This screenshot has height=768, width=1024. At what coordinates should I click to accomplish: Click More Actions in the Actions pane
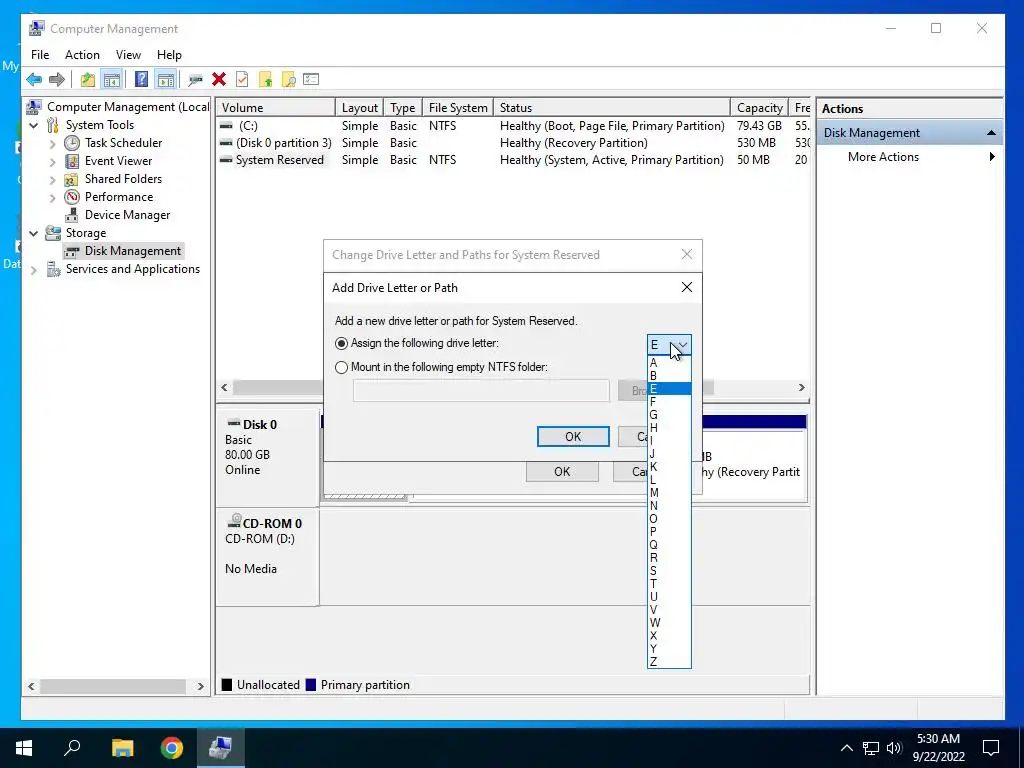tap(883, 157)
